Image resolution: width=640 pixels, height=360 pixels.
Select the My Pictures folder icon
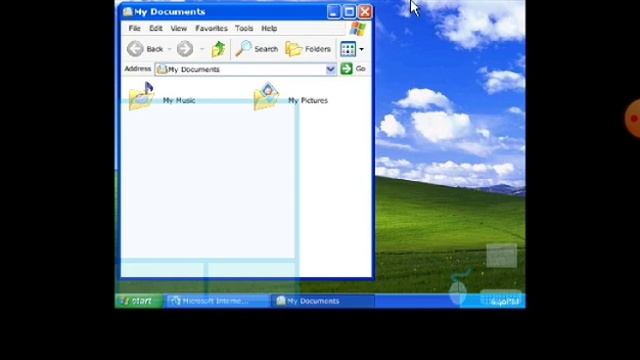[x=266, y=96]
